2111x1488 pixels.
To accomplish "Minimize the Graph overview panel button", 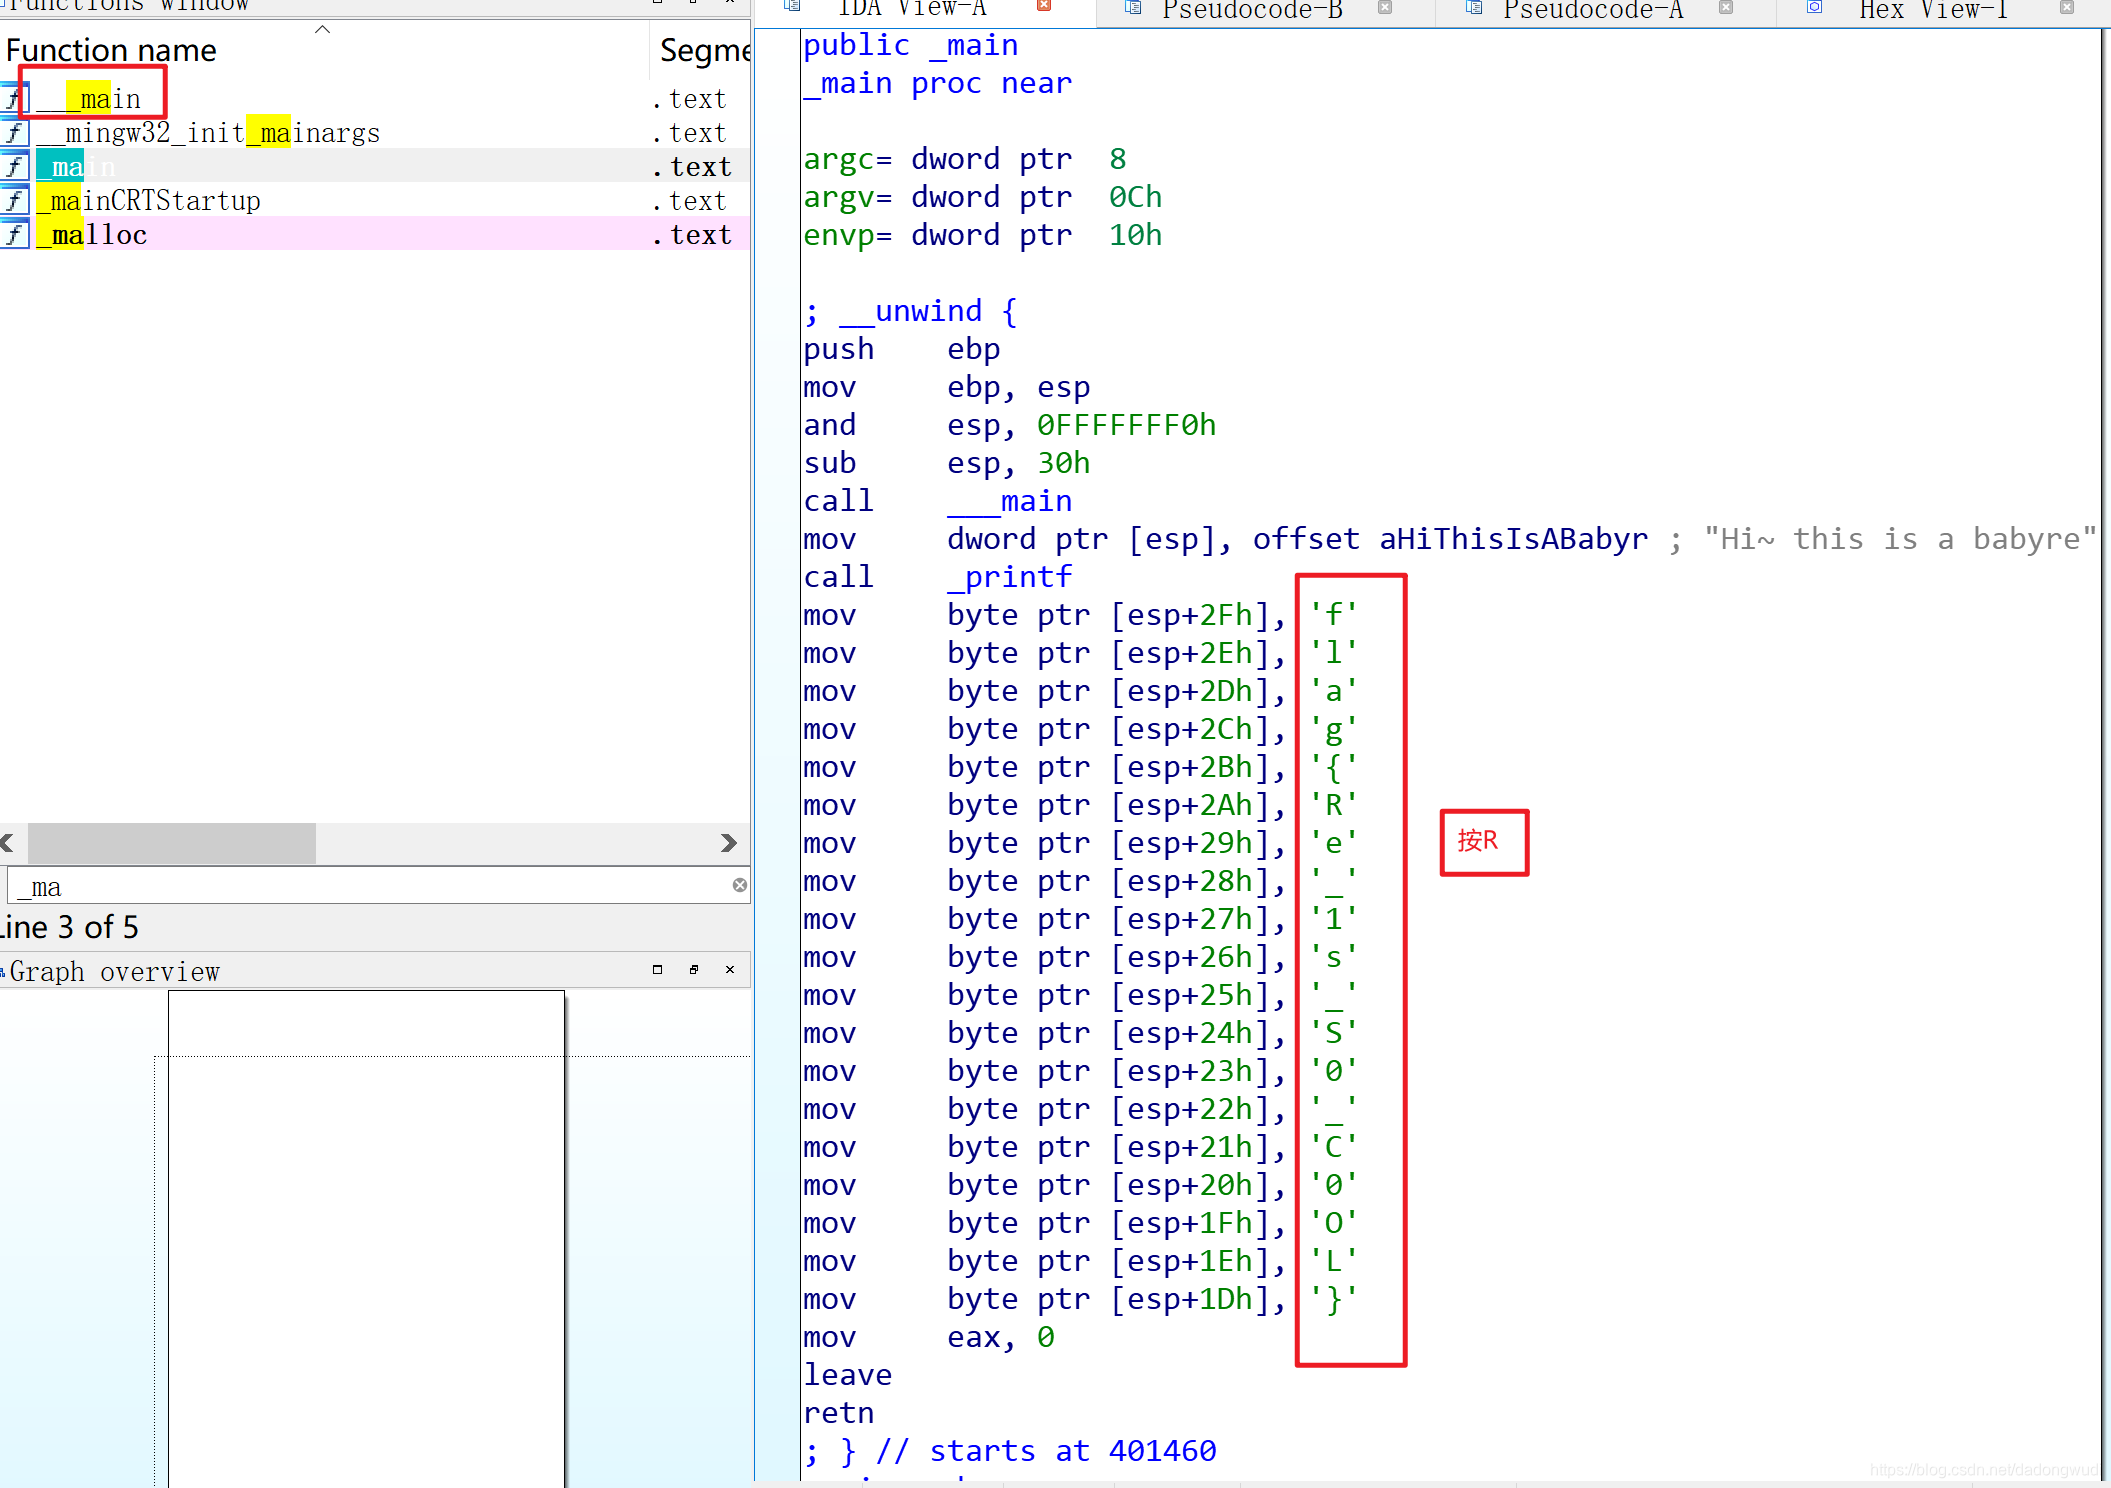I will [657, 969].
